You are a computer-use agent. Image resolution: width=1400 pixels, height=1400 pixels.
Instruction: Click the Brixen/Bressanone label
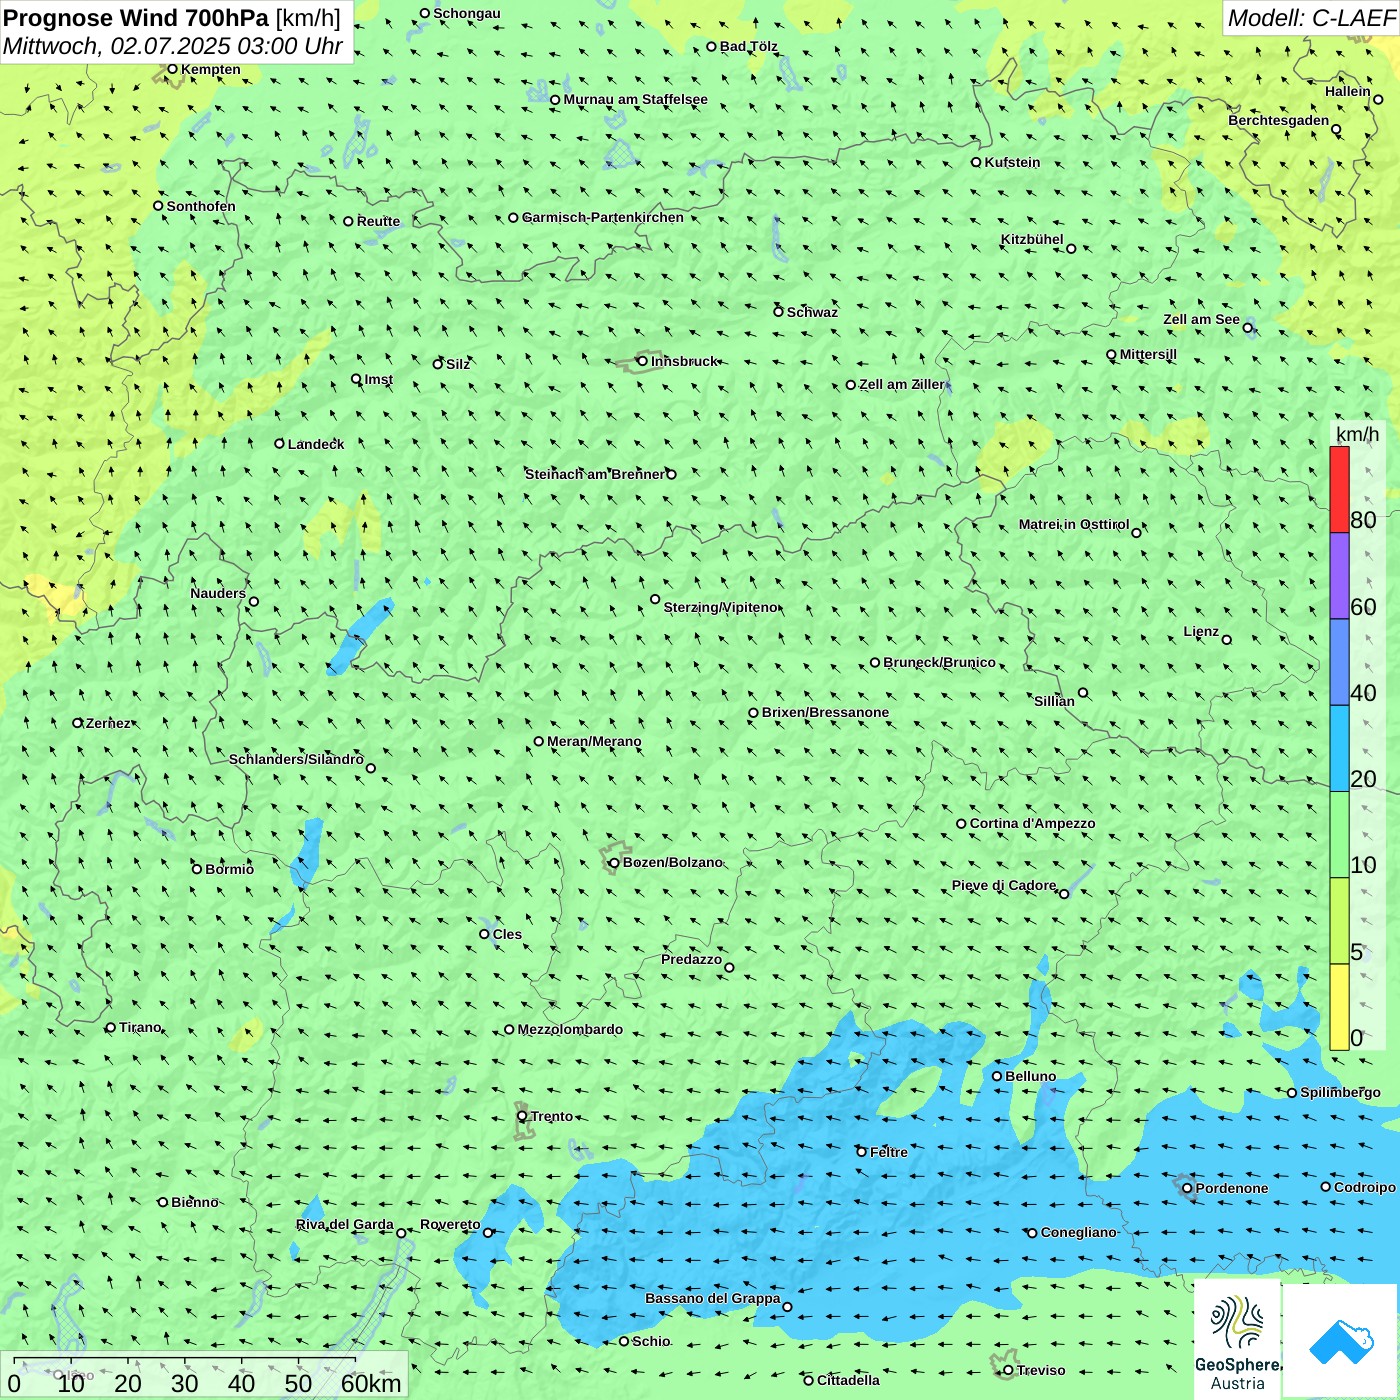pos(825,712)
